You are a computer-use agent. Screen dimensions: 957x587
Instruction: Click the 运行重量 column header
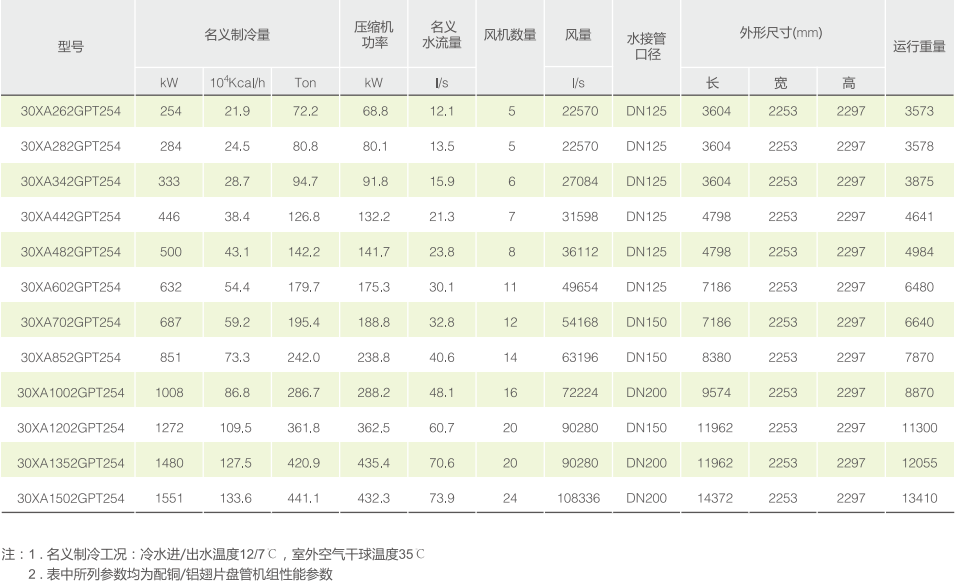[x=919, y=47]
